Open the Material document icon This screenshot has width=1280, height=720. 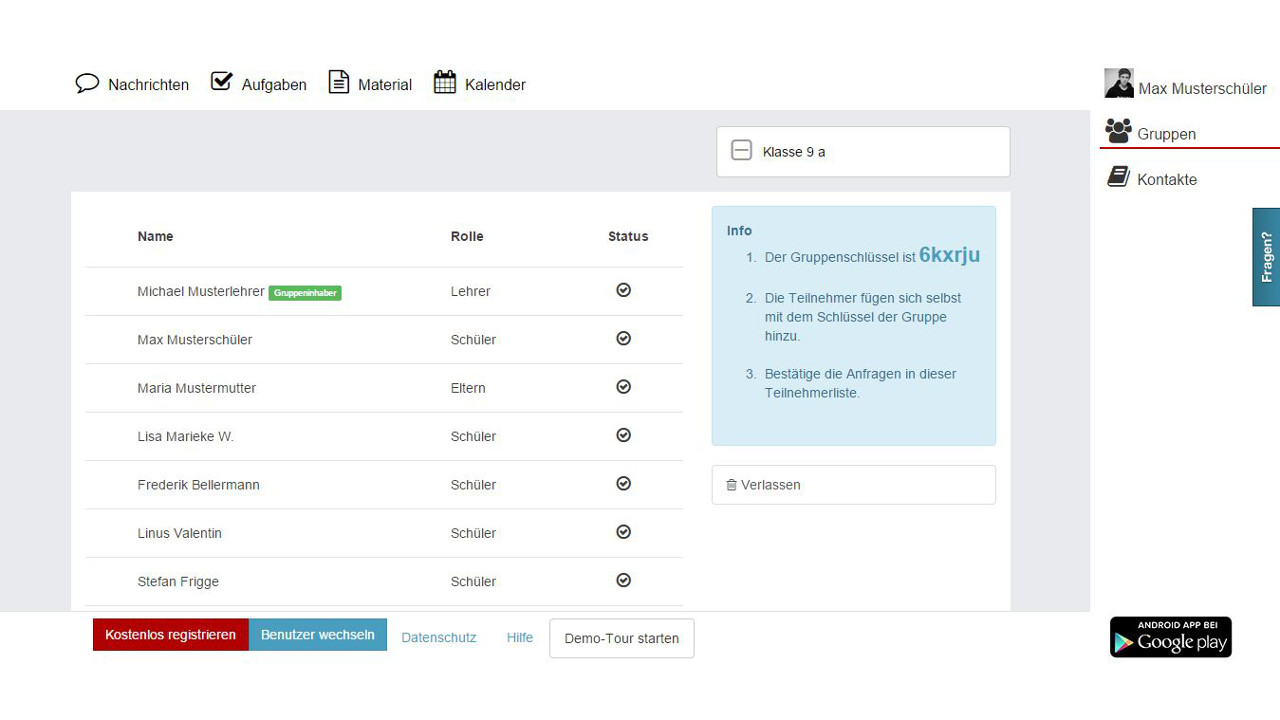click(x=339, y=83)
